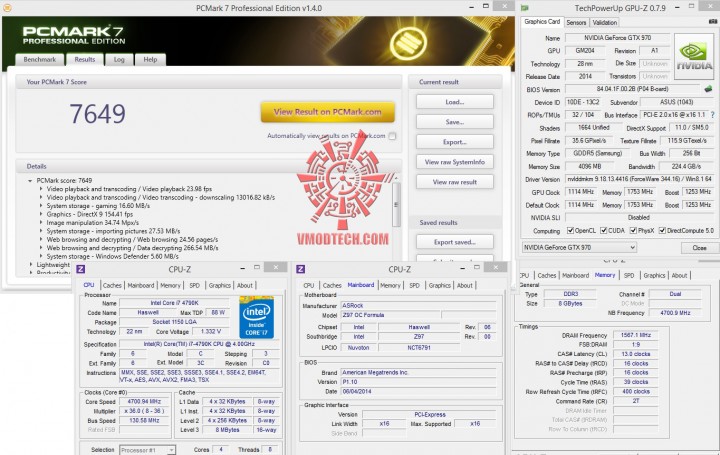Click View raw result button
This screenshot has height=455, width=720.
pos(455,182)
